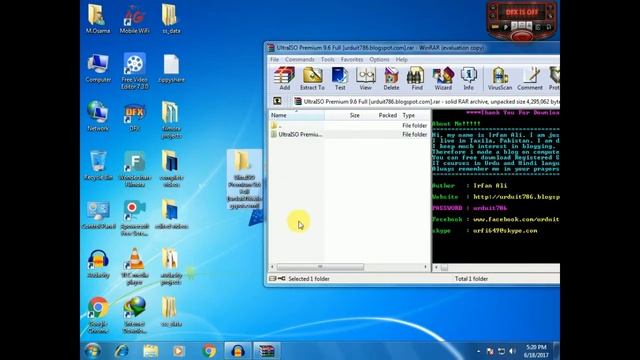Open the File menu
Image resolution: width=640 pixels, height=360 pixels.
pos(274,60)
